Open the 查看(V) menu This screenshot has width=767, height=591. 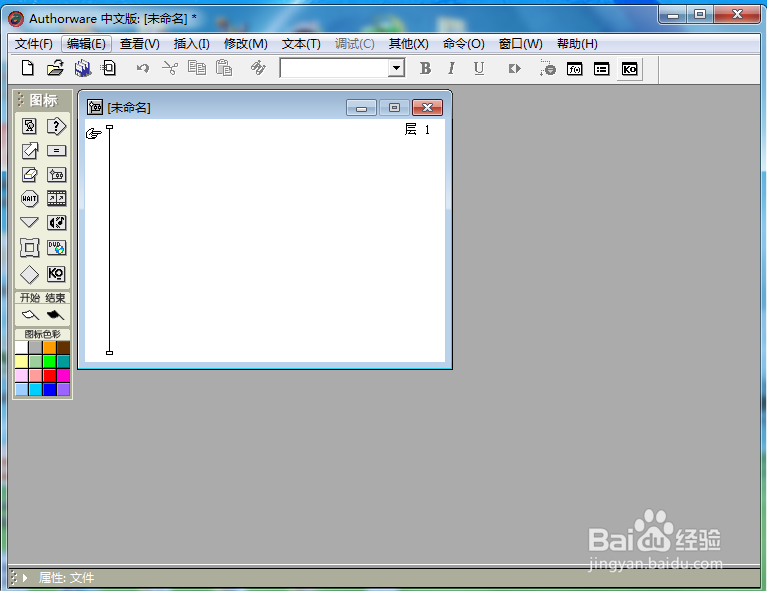(x=140, y=44)
